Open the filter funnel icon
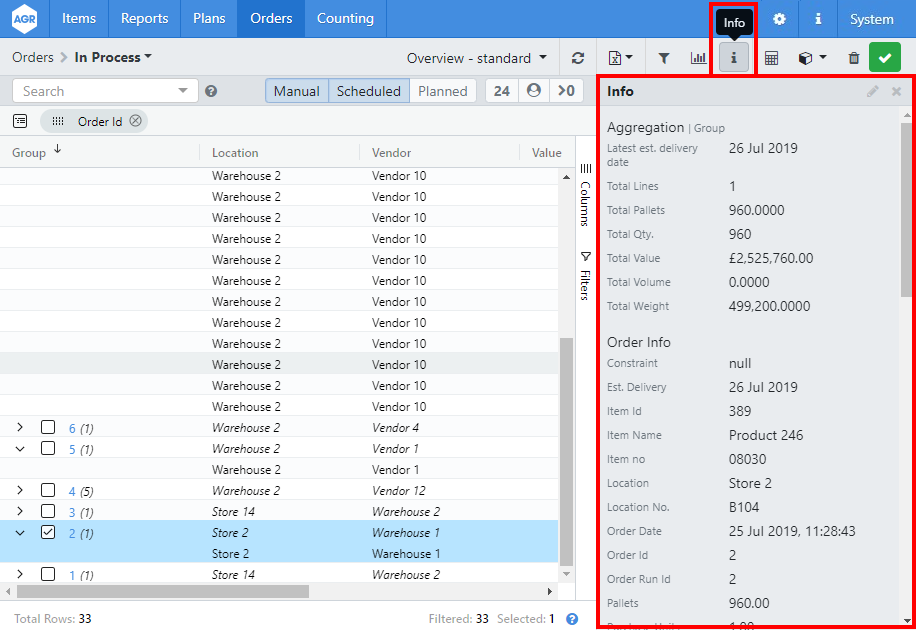The width and height of the screenshot is (916, 630). pyautogui.click(x=664, y=58)
